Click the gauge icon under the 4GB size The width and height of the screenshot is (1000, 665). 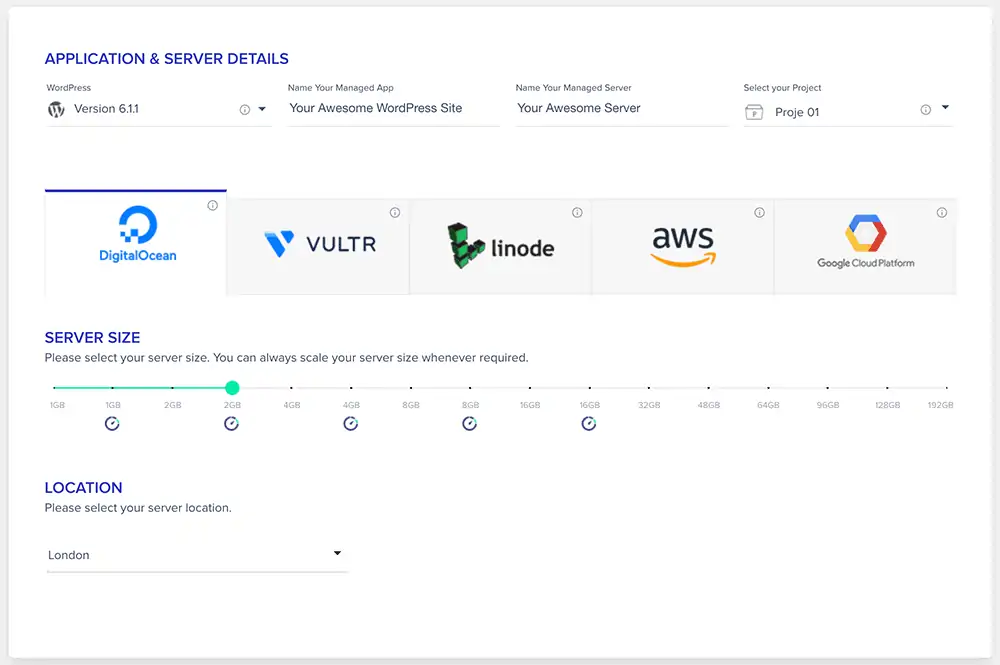351,423
